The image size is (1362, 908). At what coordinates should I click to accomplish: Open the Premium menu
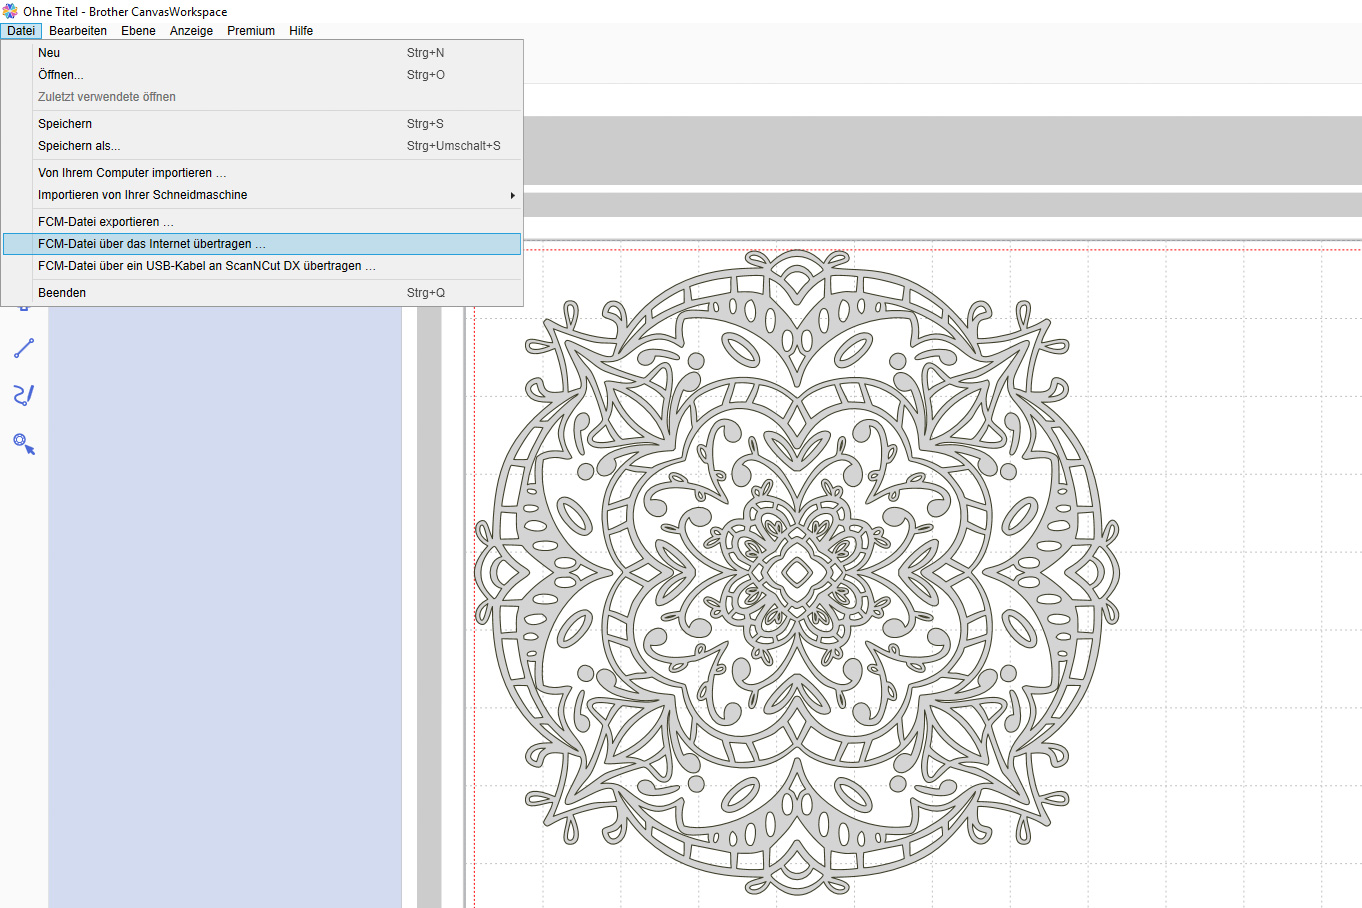pos(251,31)
